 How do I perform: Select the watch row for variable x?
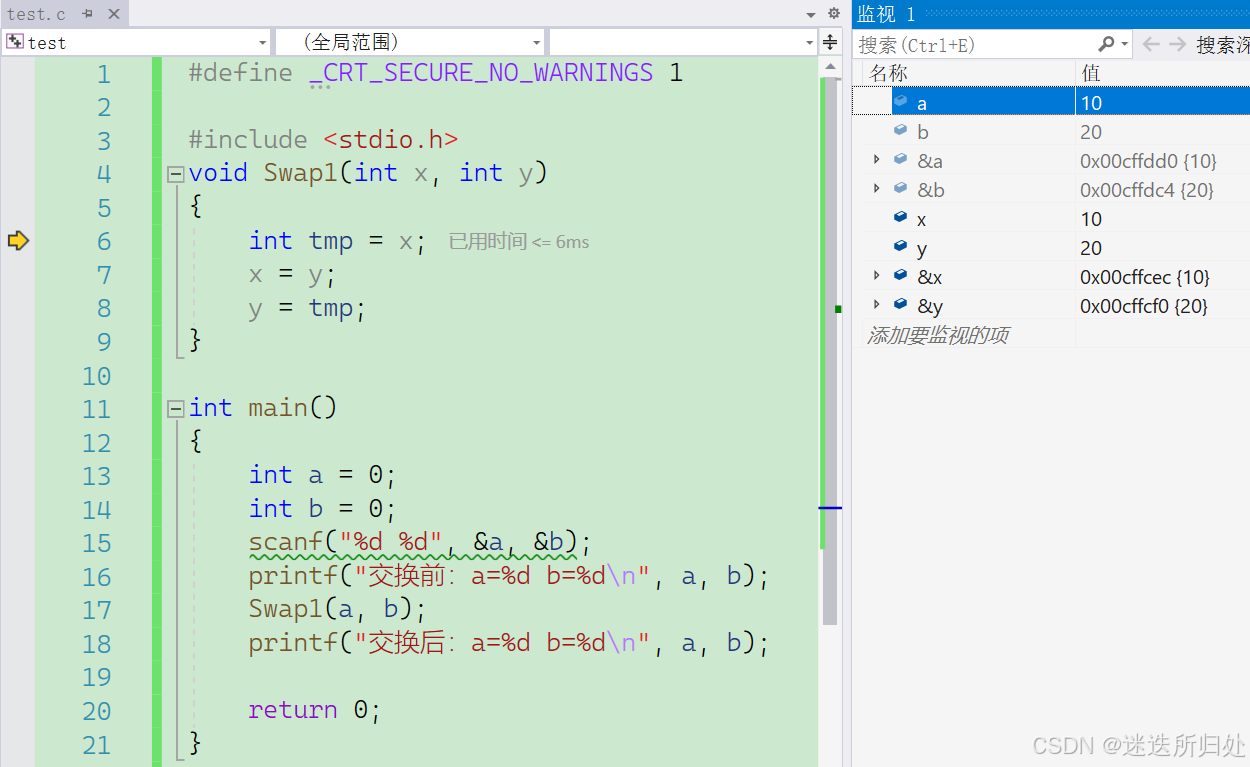point(1051,218)
